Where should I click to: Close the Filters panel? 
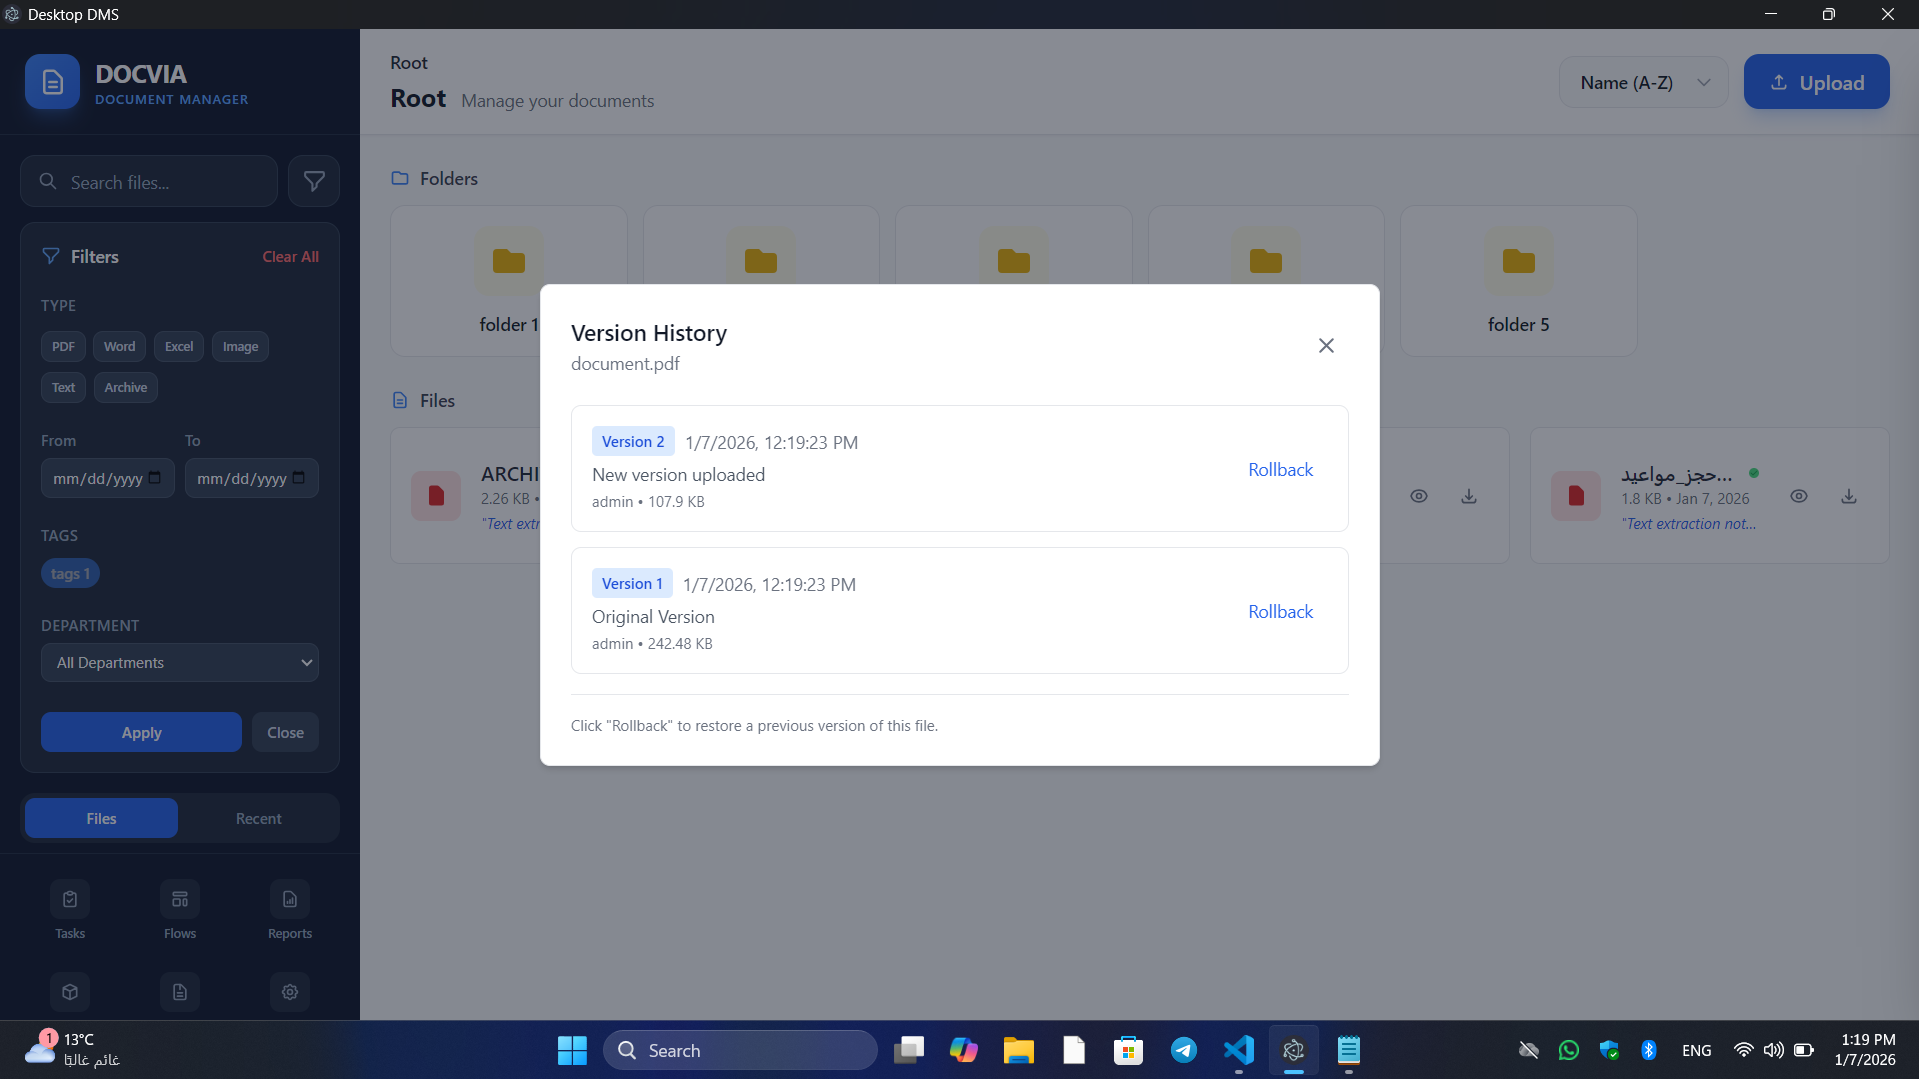[285, 732]
